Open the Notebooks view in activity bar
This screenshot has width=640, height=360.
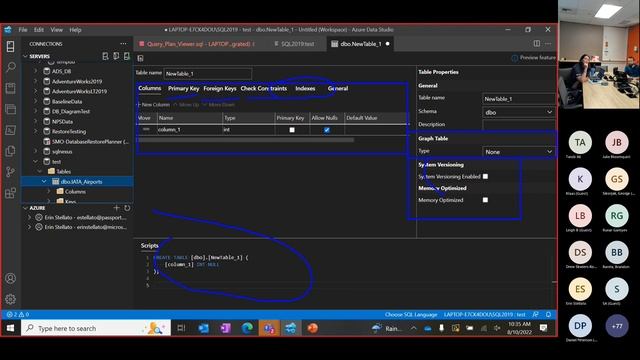(x=11, y=88)
